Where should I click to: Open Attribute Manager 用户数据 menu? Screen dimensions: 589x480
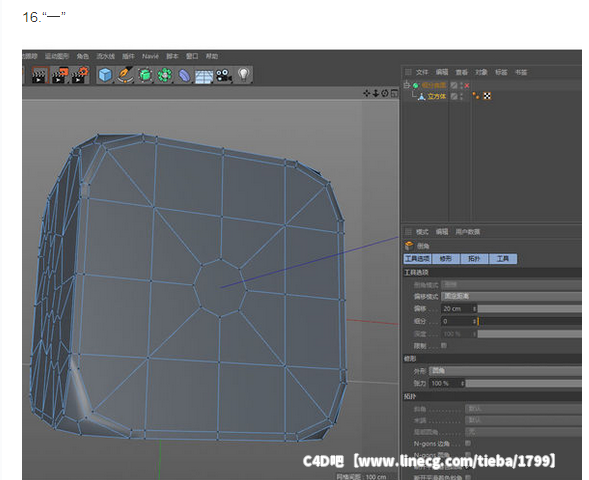click(x=468, y=232)
